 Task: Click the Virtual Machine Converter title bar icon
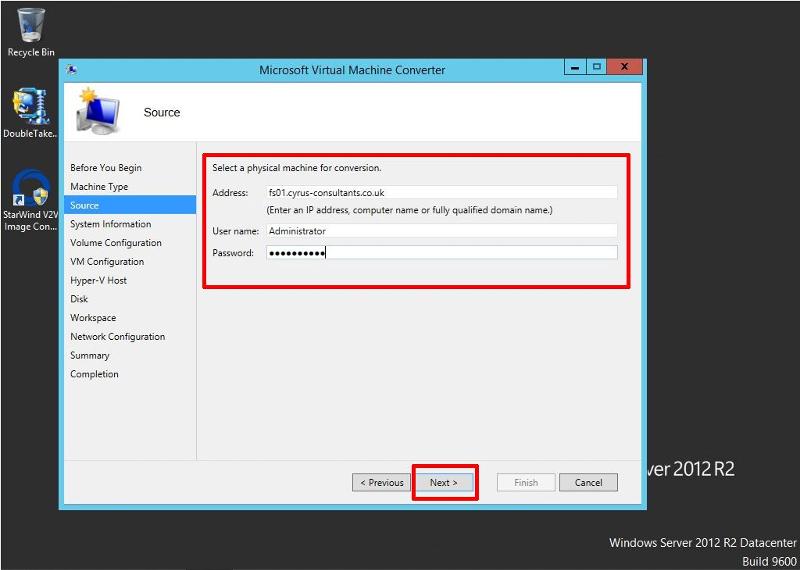72,70
